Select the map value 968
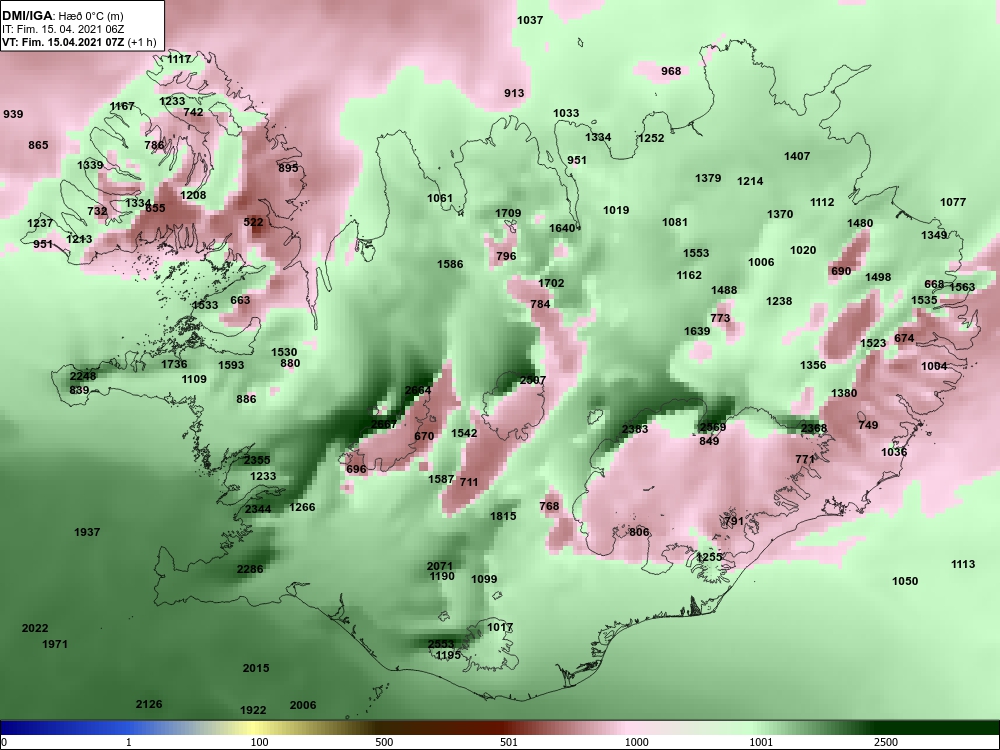 pos(671,71)
